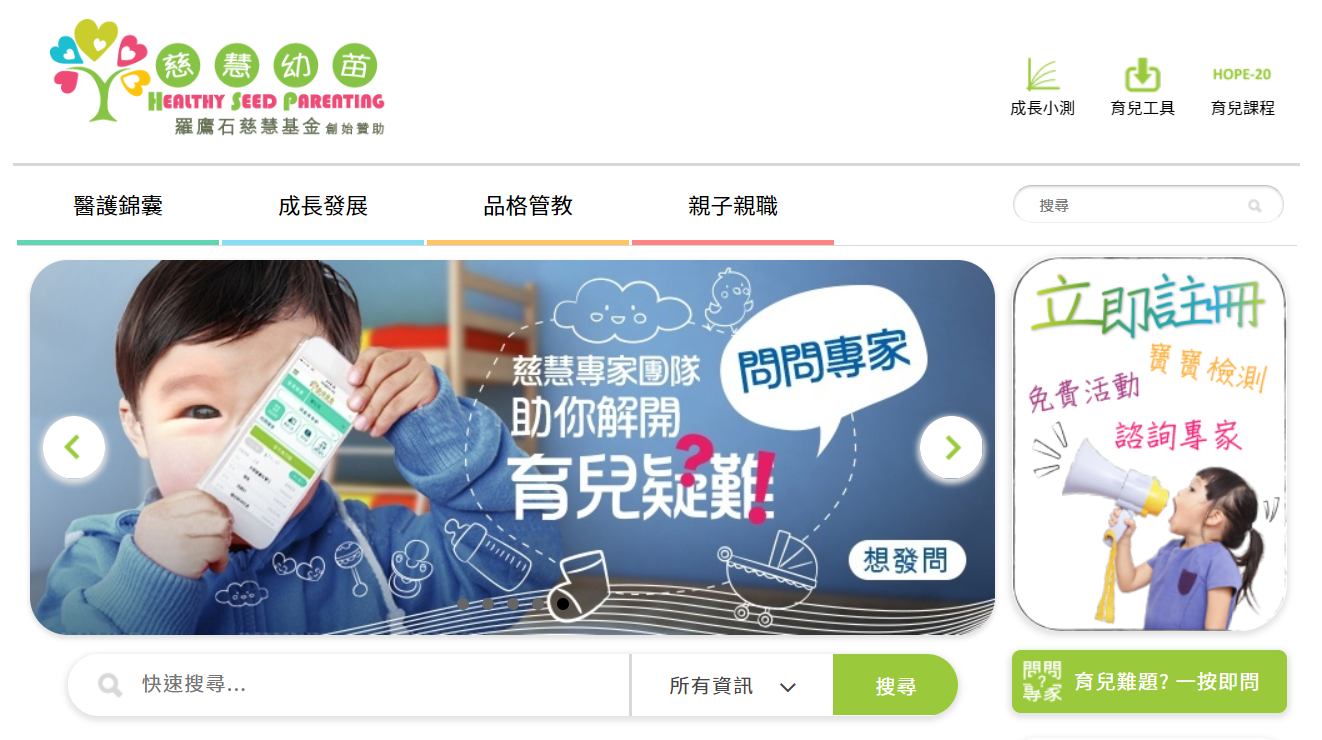Open the 育兒工具 download tools icon
1322x740 pixels.
(1142, 87)
